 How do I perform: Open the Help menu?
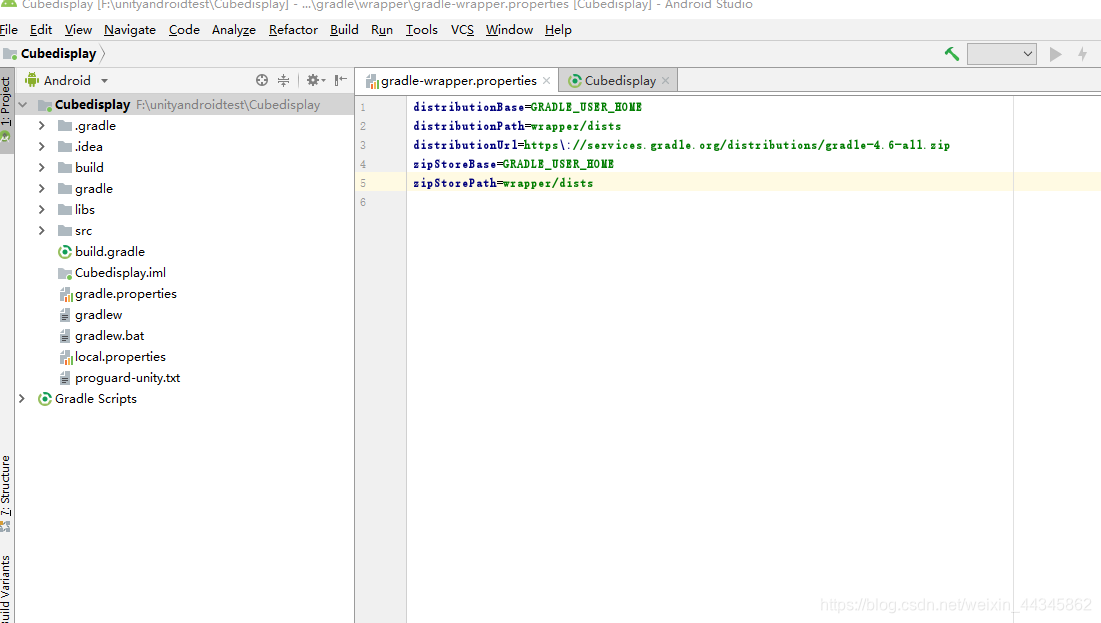tap(558, 29)
